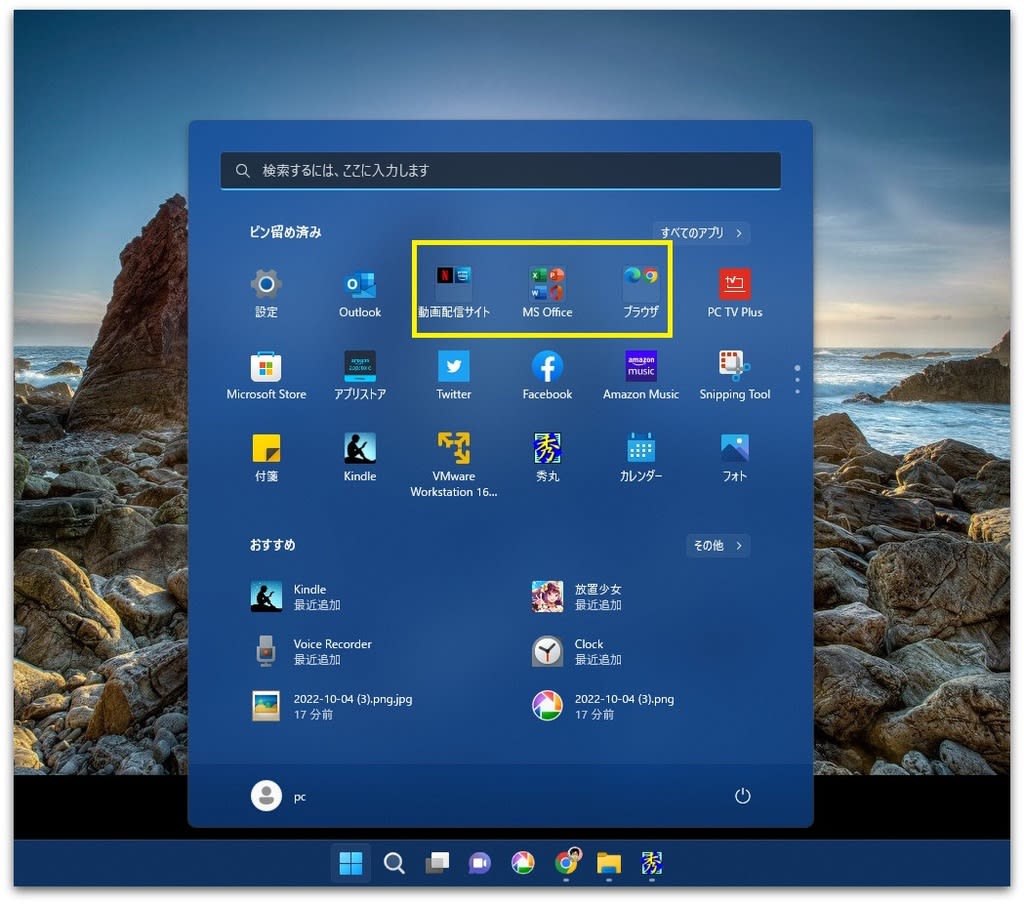Launch PC TV Plus
Viewport: 1024px width, 904px height.
pyautogui.click(x=735, y=293)
